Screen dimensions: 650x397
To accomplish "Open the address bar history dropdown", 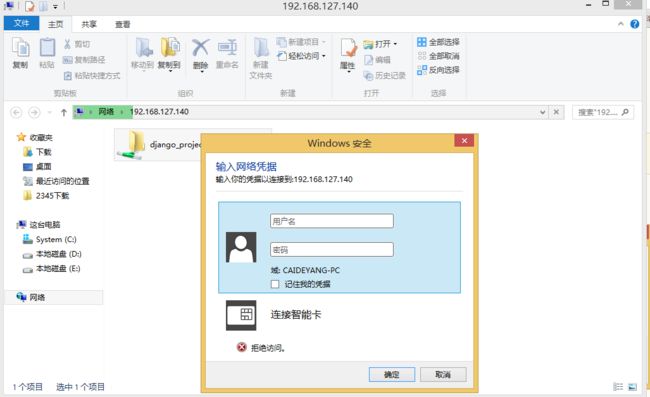I will click(542, 112).
